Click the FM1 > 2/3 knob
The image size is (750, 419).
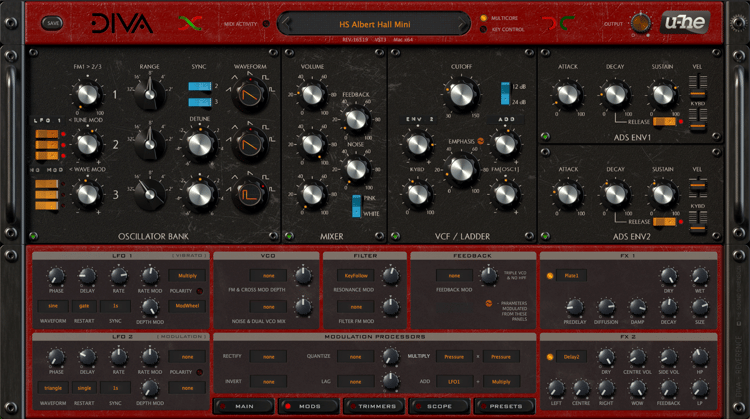[x=88, y=94]
